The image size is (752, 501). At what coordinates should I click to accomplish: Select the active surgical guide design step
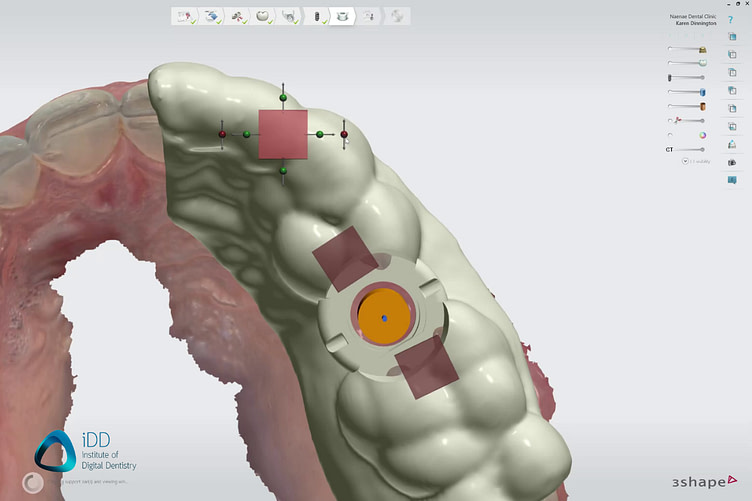click(343, 16)
